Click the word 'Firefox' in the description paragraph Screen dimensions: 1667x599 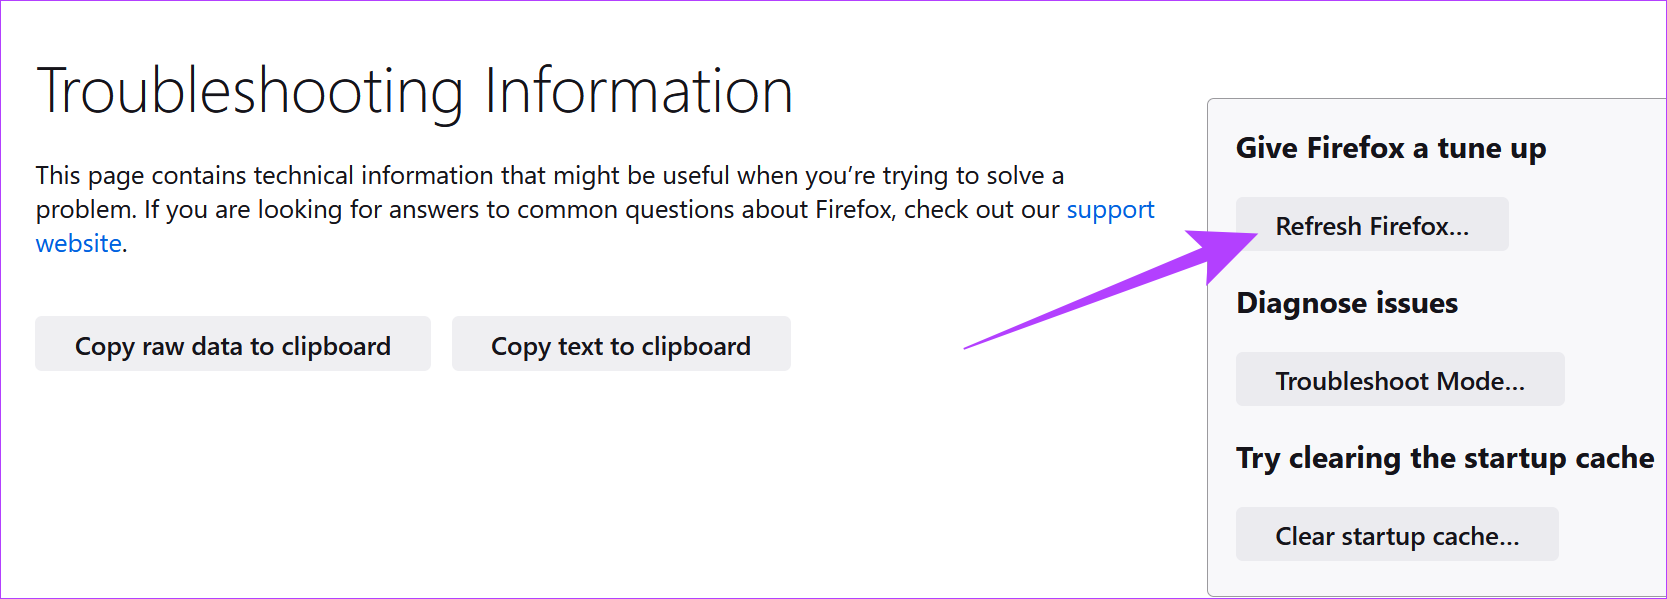point(853,210)
